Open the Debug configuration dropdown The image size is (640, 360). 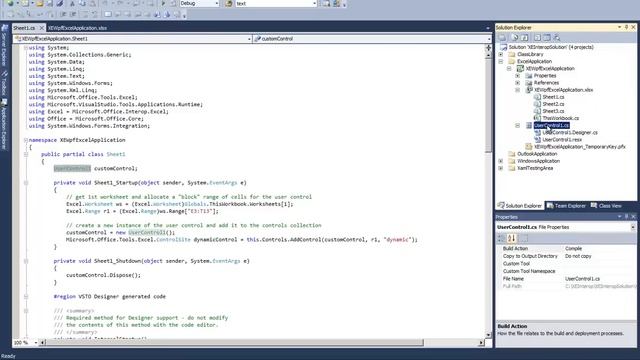point(217,3)
